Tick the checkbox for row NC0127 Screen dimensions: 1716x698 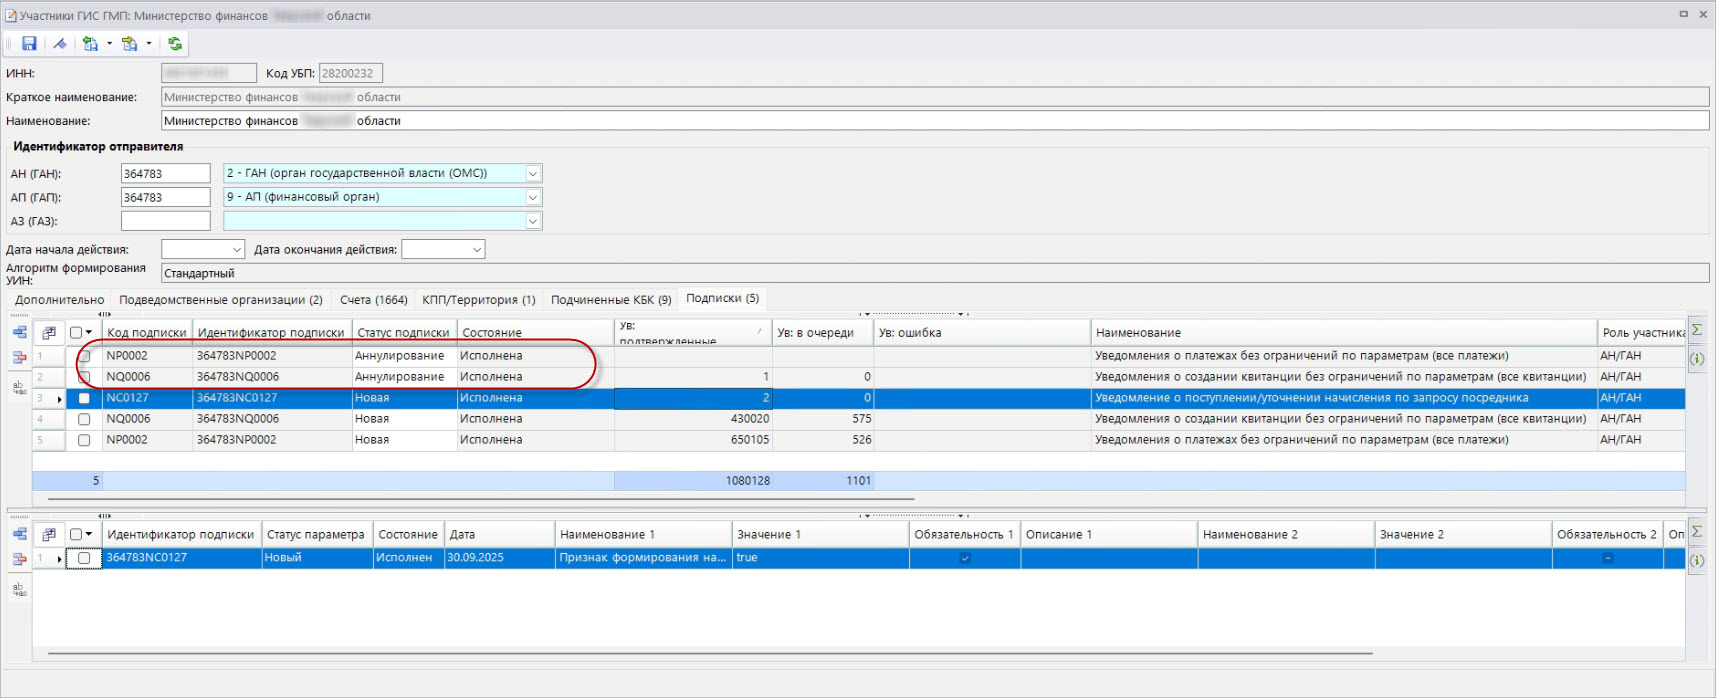[x=84, y=398]
